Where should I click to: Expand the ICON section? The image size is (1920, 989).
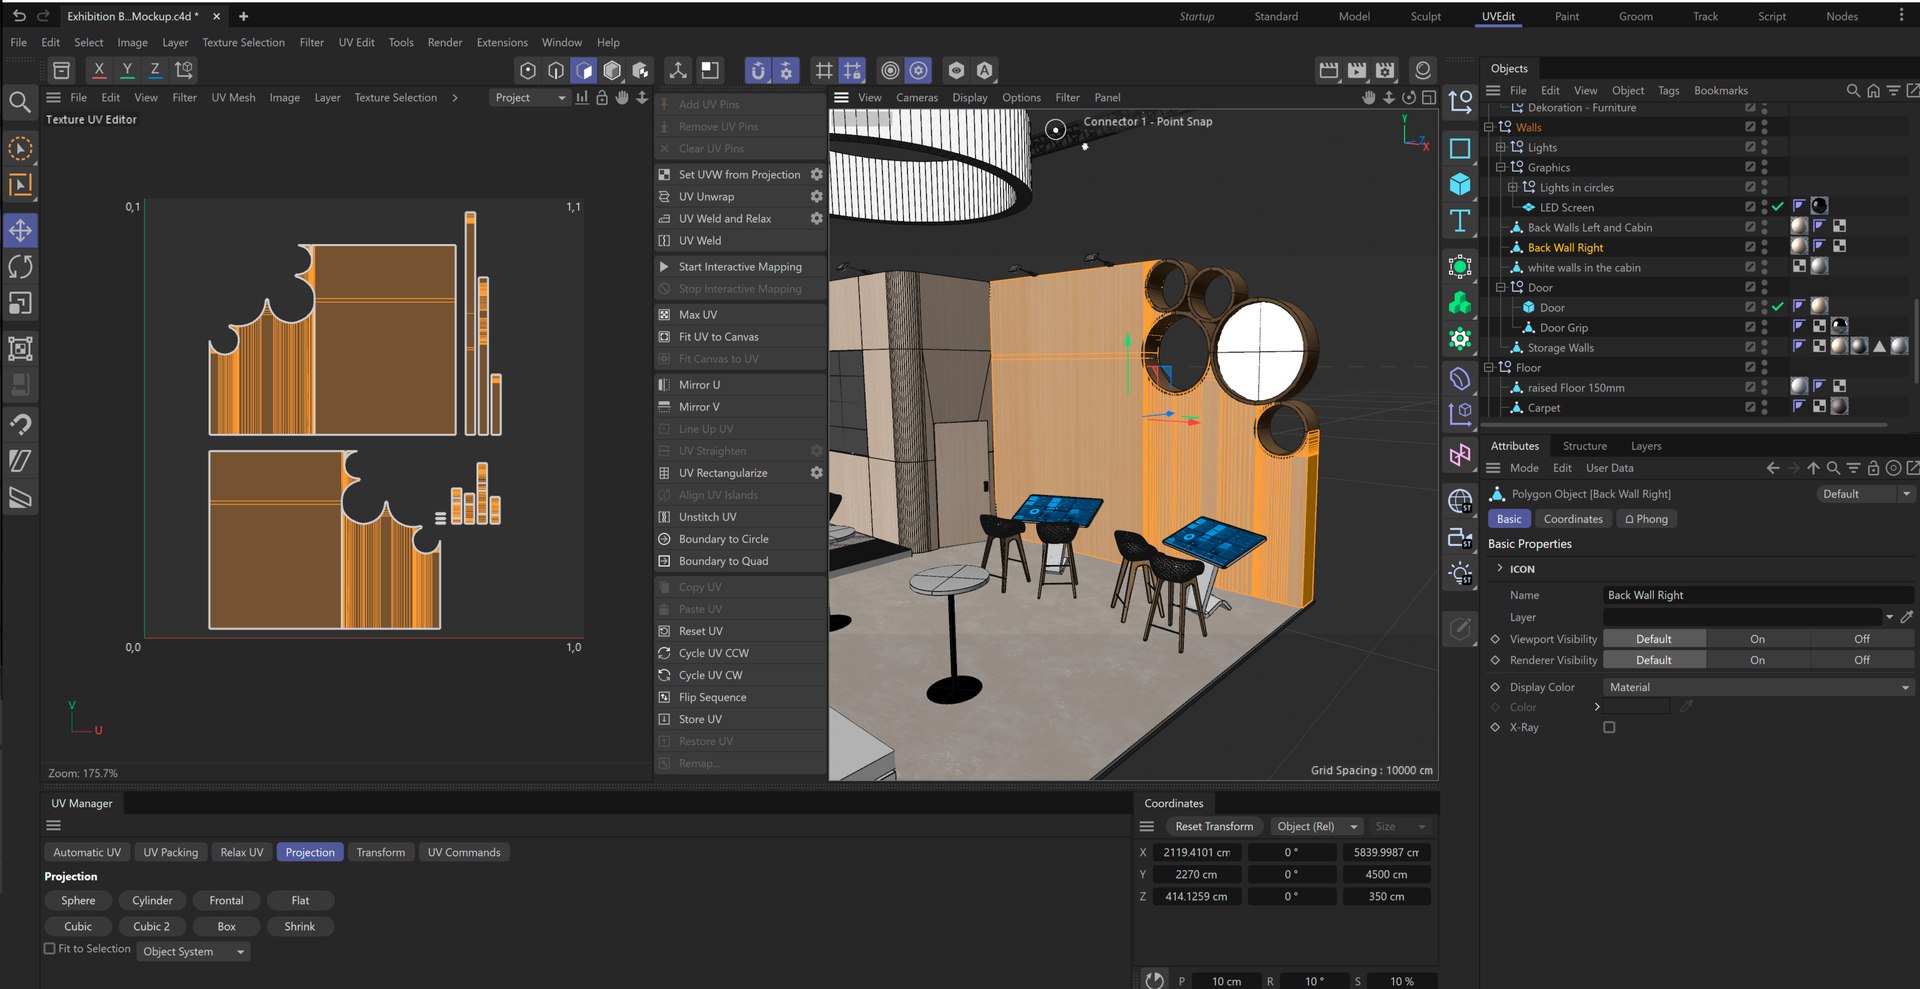tap(1499, 568)
